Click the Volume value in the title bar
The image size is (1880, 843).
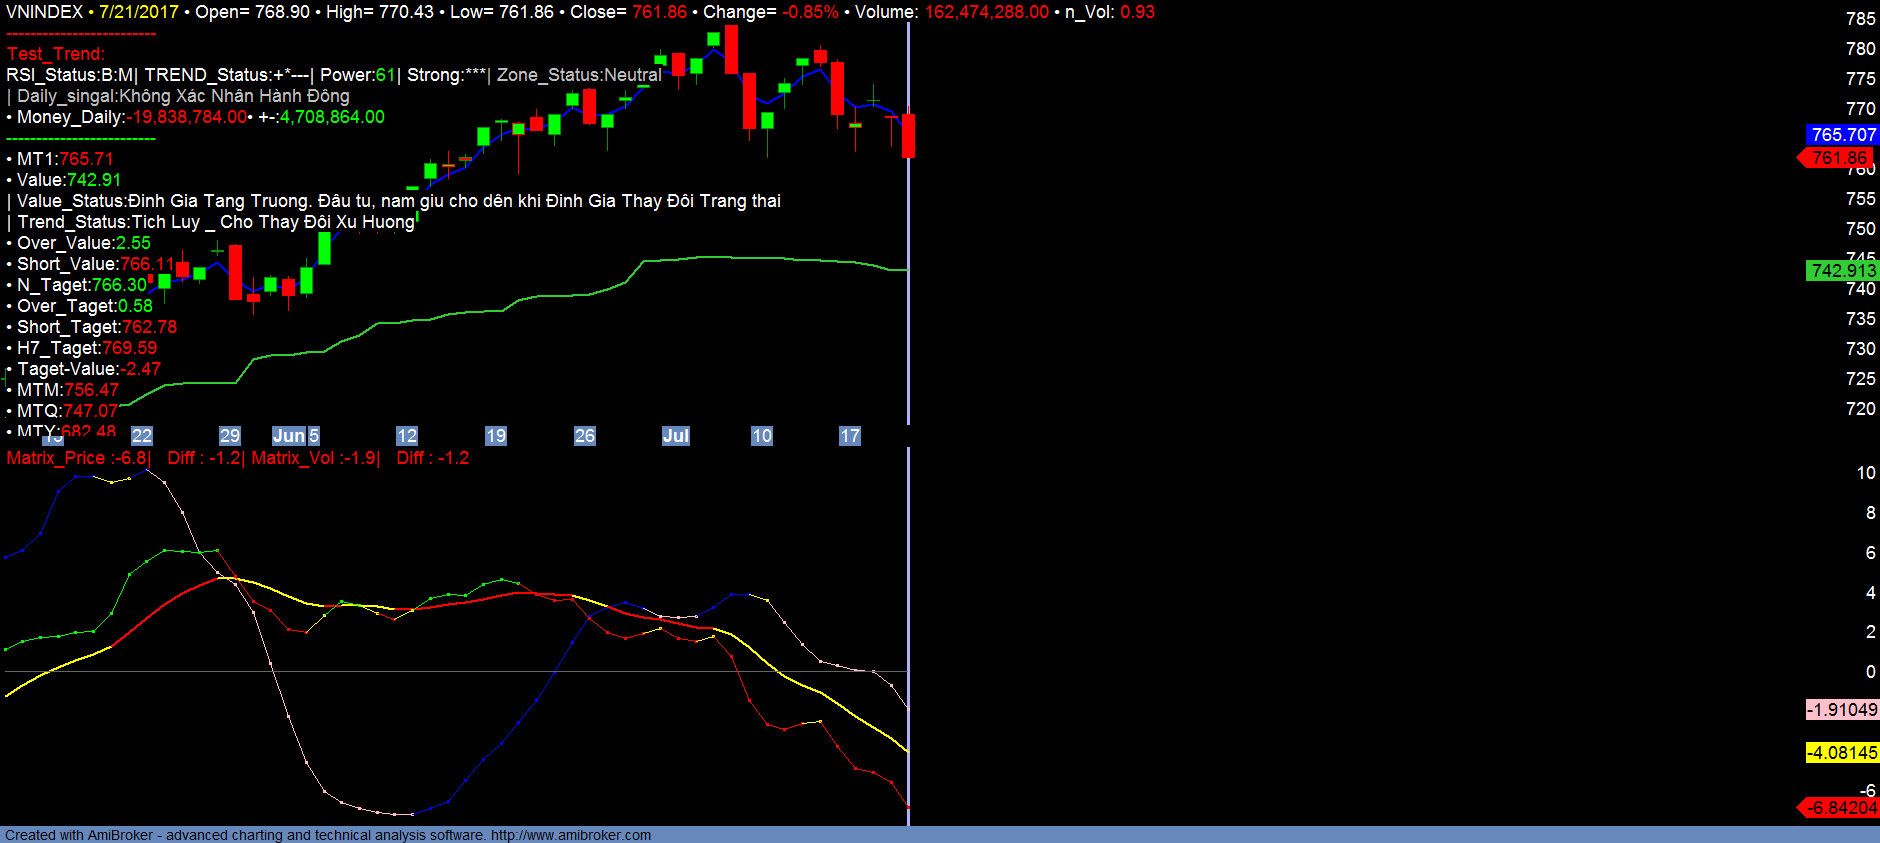point(986,12)
